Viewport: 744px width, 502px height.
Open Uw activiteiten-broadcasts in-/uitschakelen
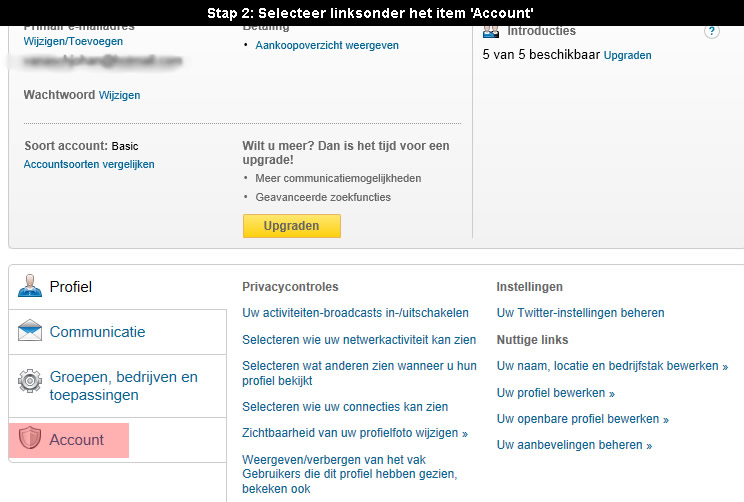click(x=355, y=313)
